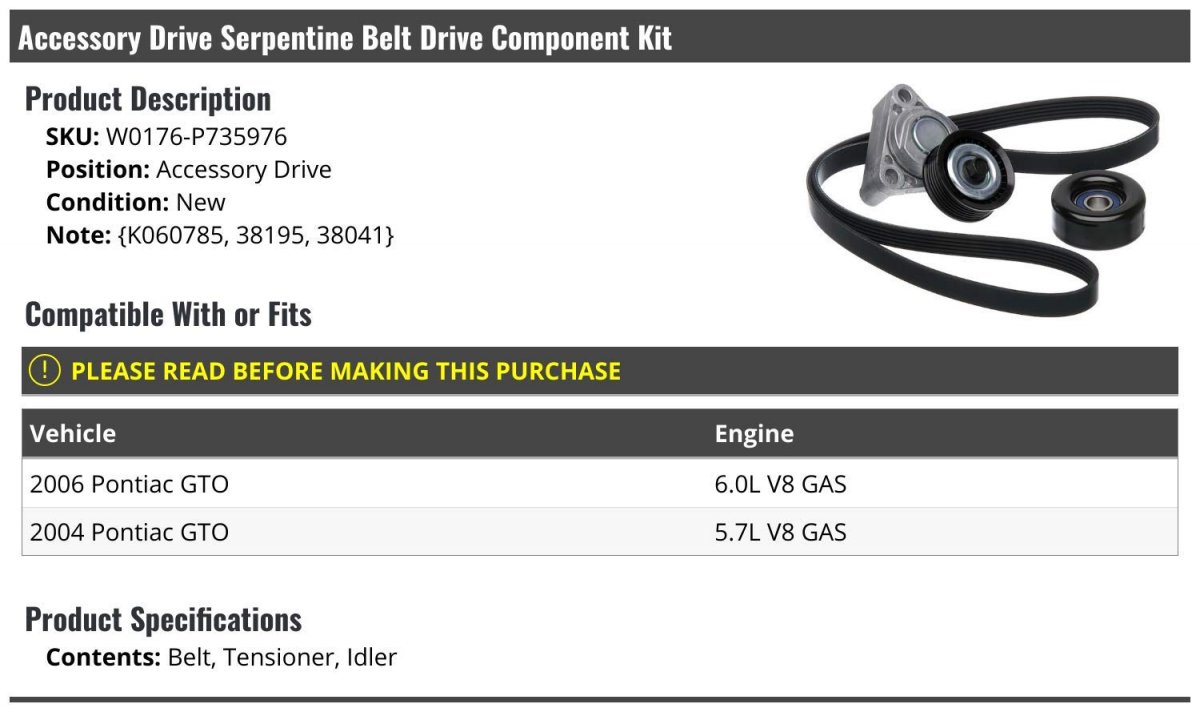This screenshot has height=712, width=1200.
Task: Click the 5.7L V8 GAS engine cell
Action: coord(780,532)
